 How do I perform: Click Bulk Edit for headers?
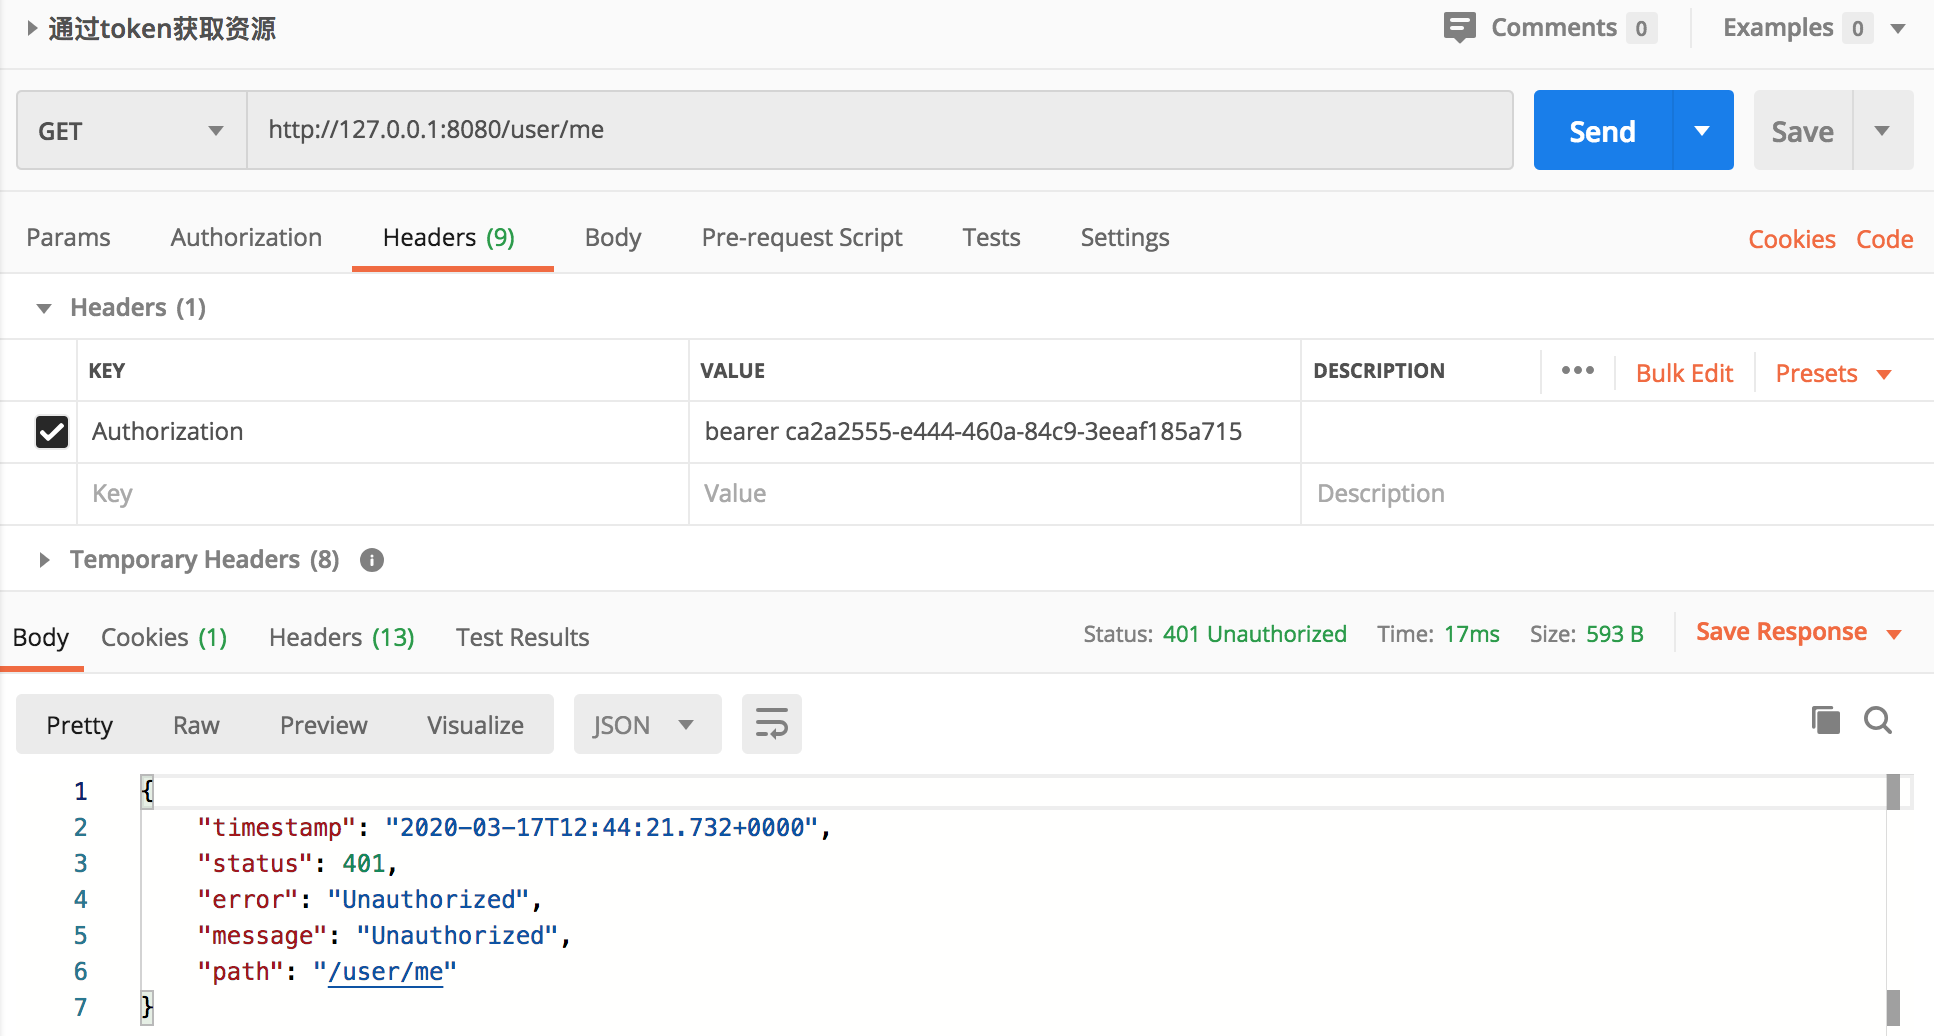1684,373
